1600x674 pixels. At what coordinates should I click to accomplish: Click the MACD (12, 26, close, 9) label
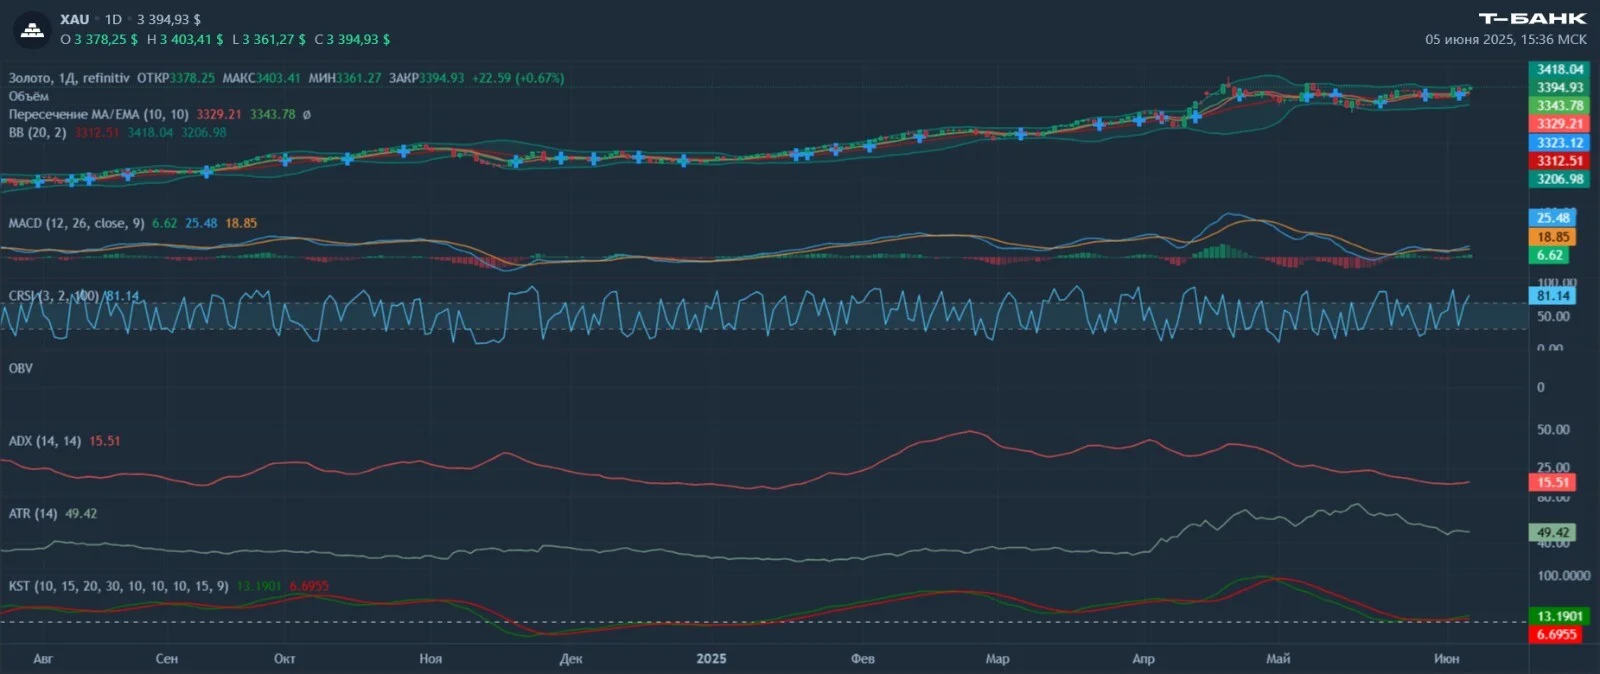pyautogui.click(x=76, y=223)
